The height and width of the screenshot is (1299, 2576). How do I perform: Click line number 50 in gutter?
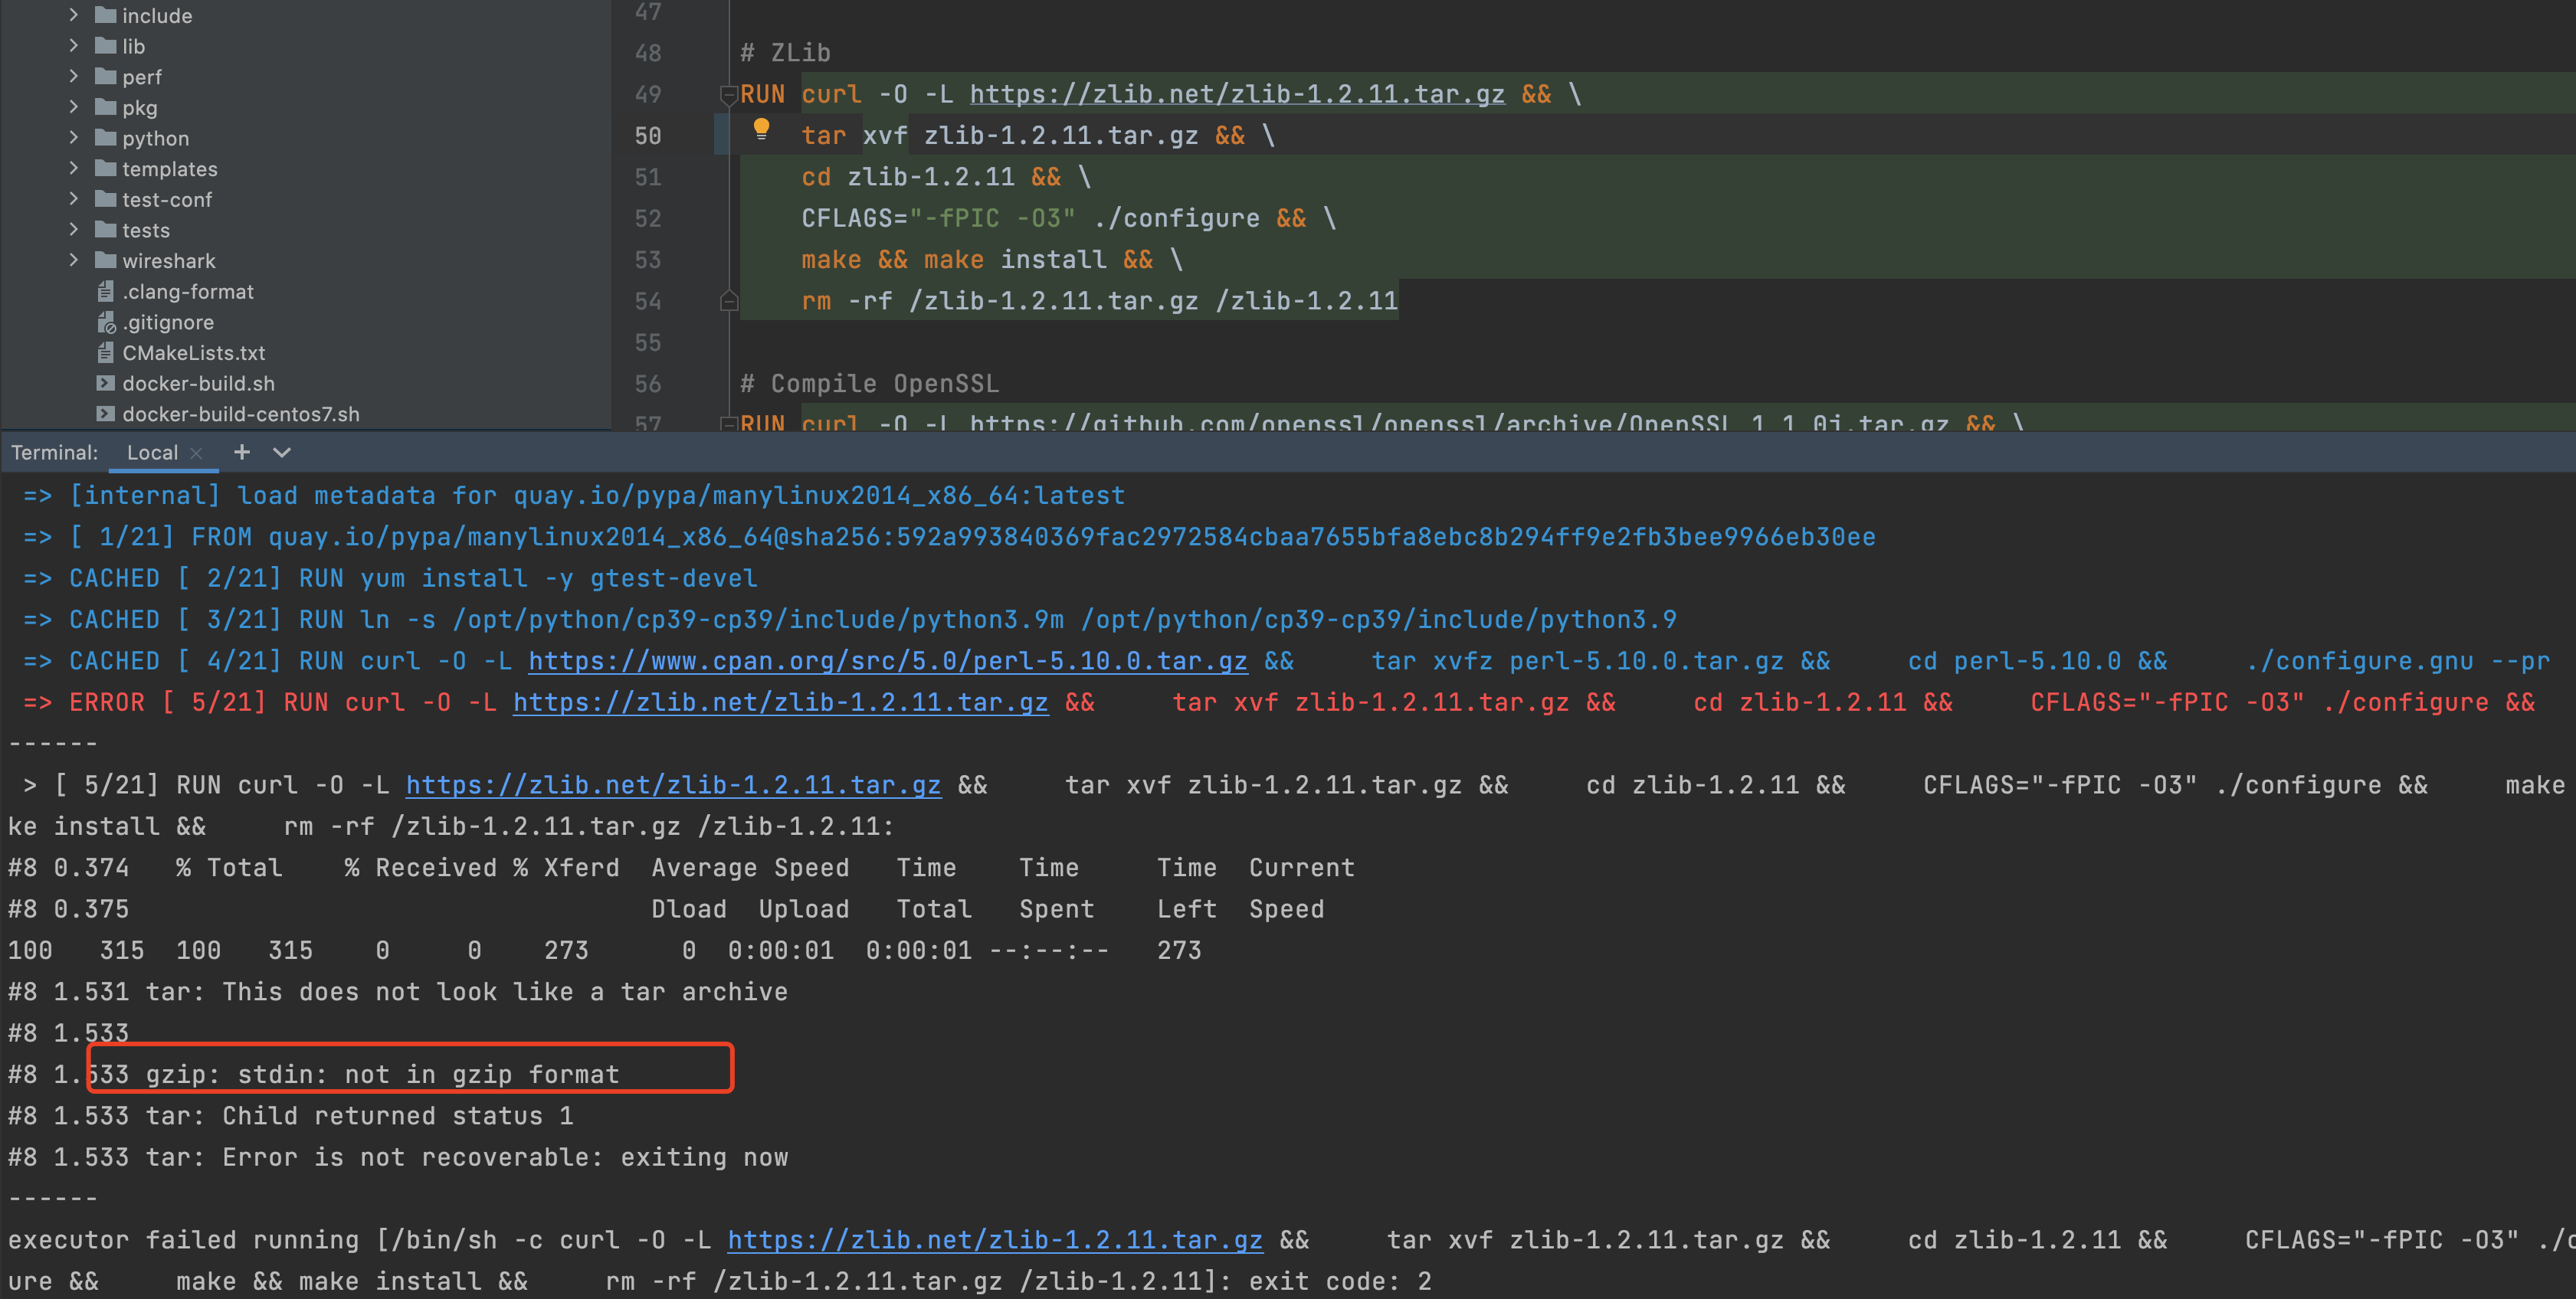(648, 136)
